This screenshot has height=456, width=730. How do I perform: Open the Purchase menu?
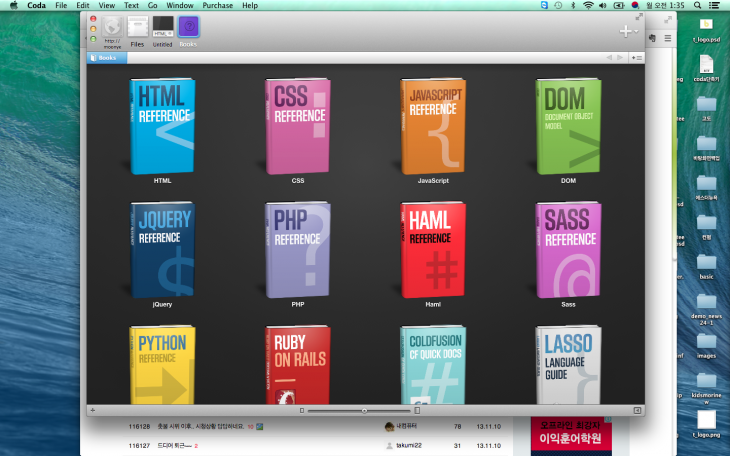coord(217,5)
